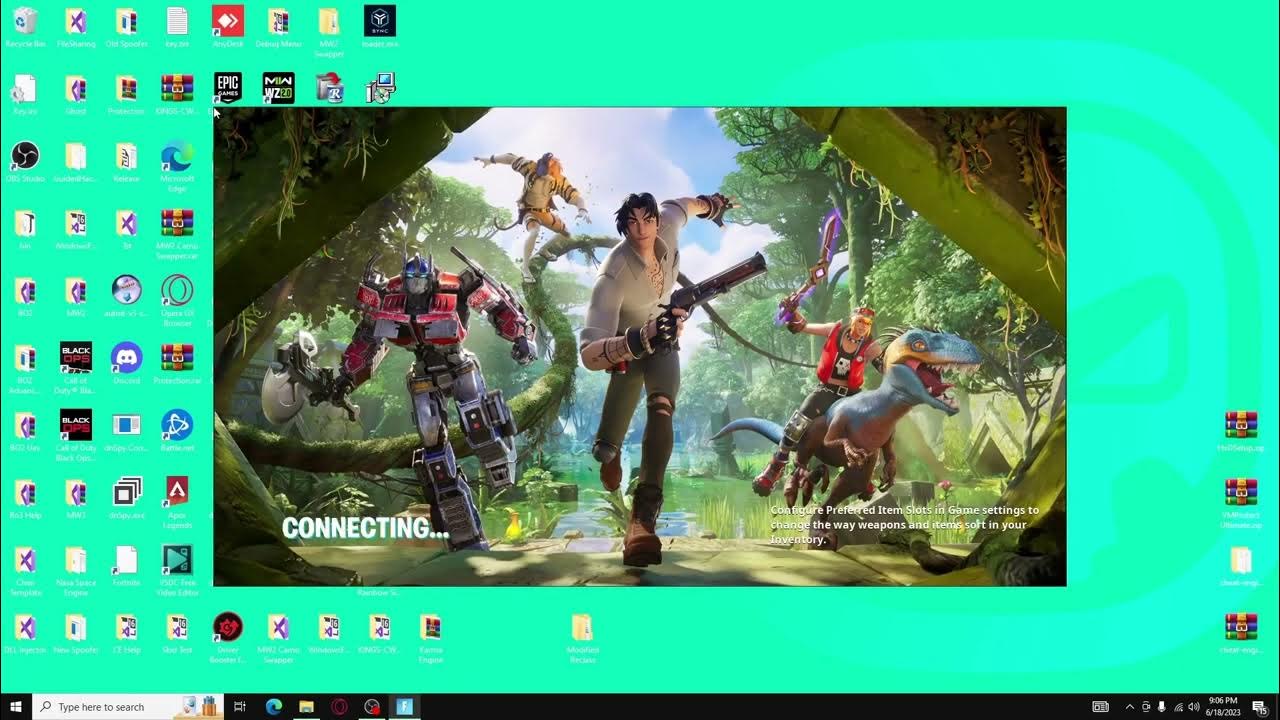Open Microsoft Edge on the taskbar
1280x720 pixels.
click(273, 706)
